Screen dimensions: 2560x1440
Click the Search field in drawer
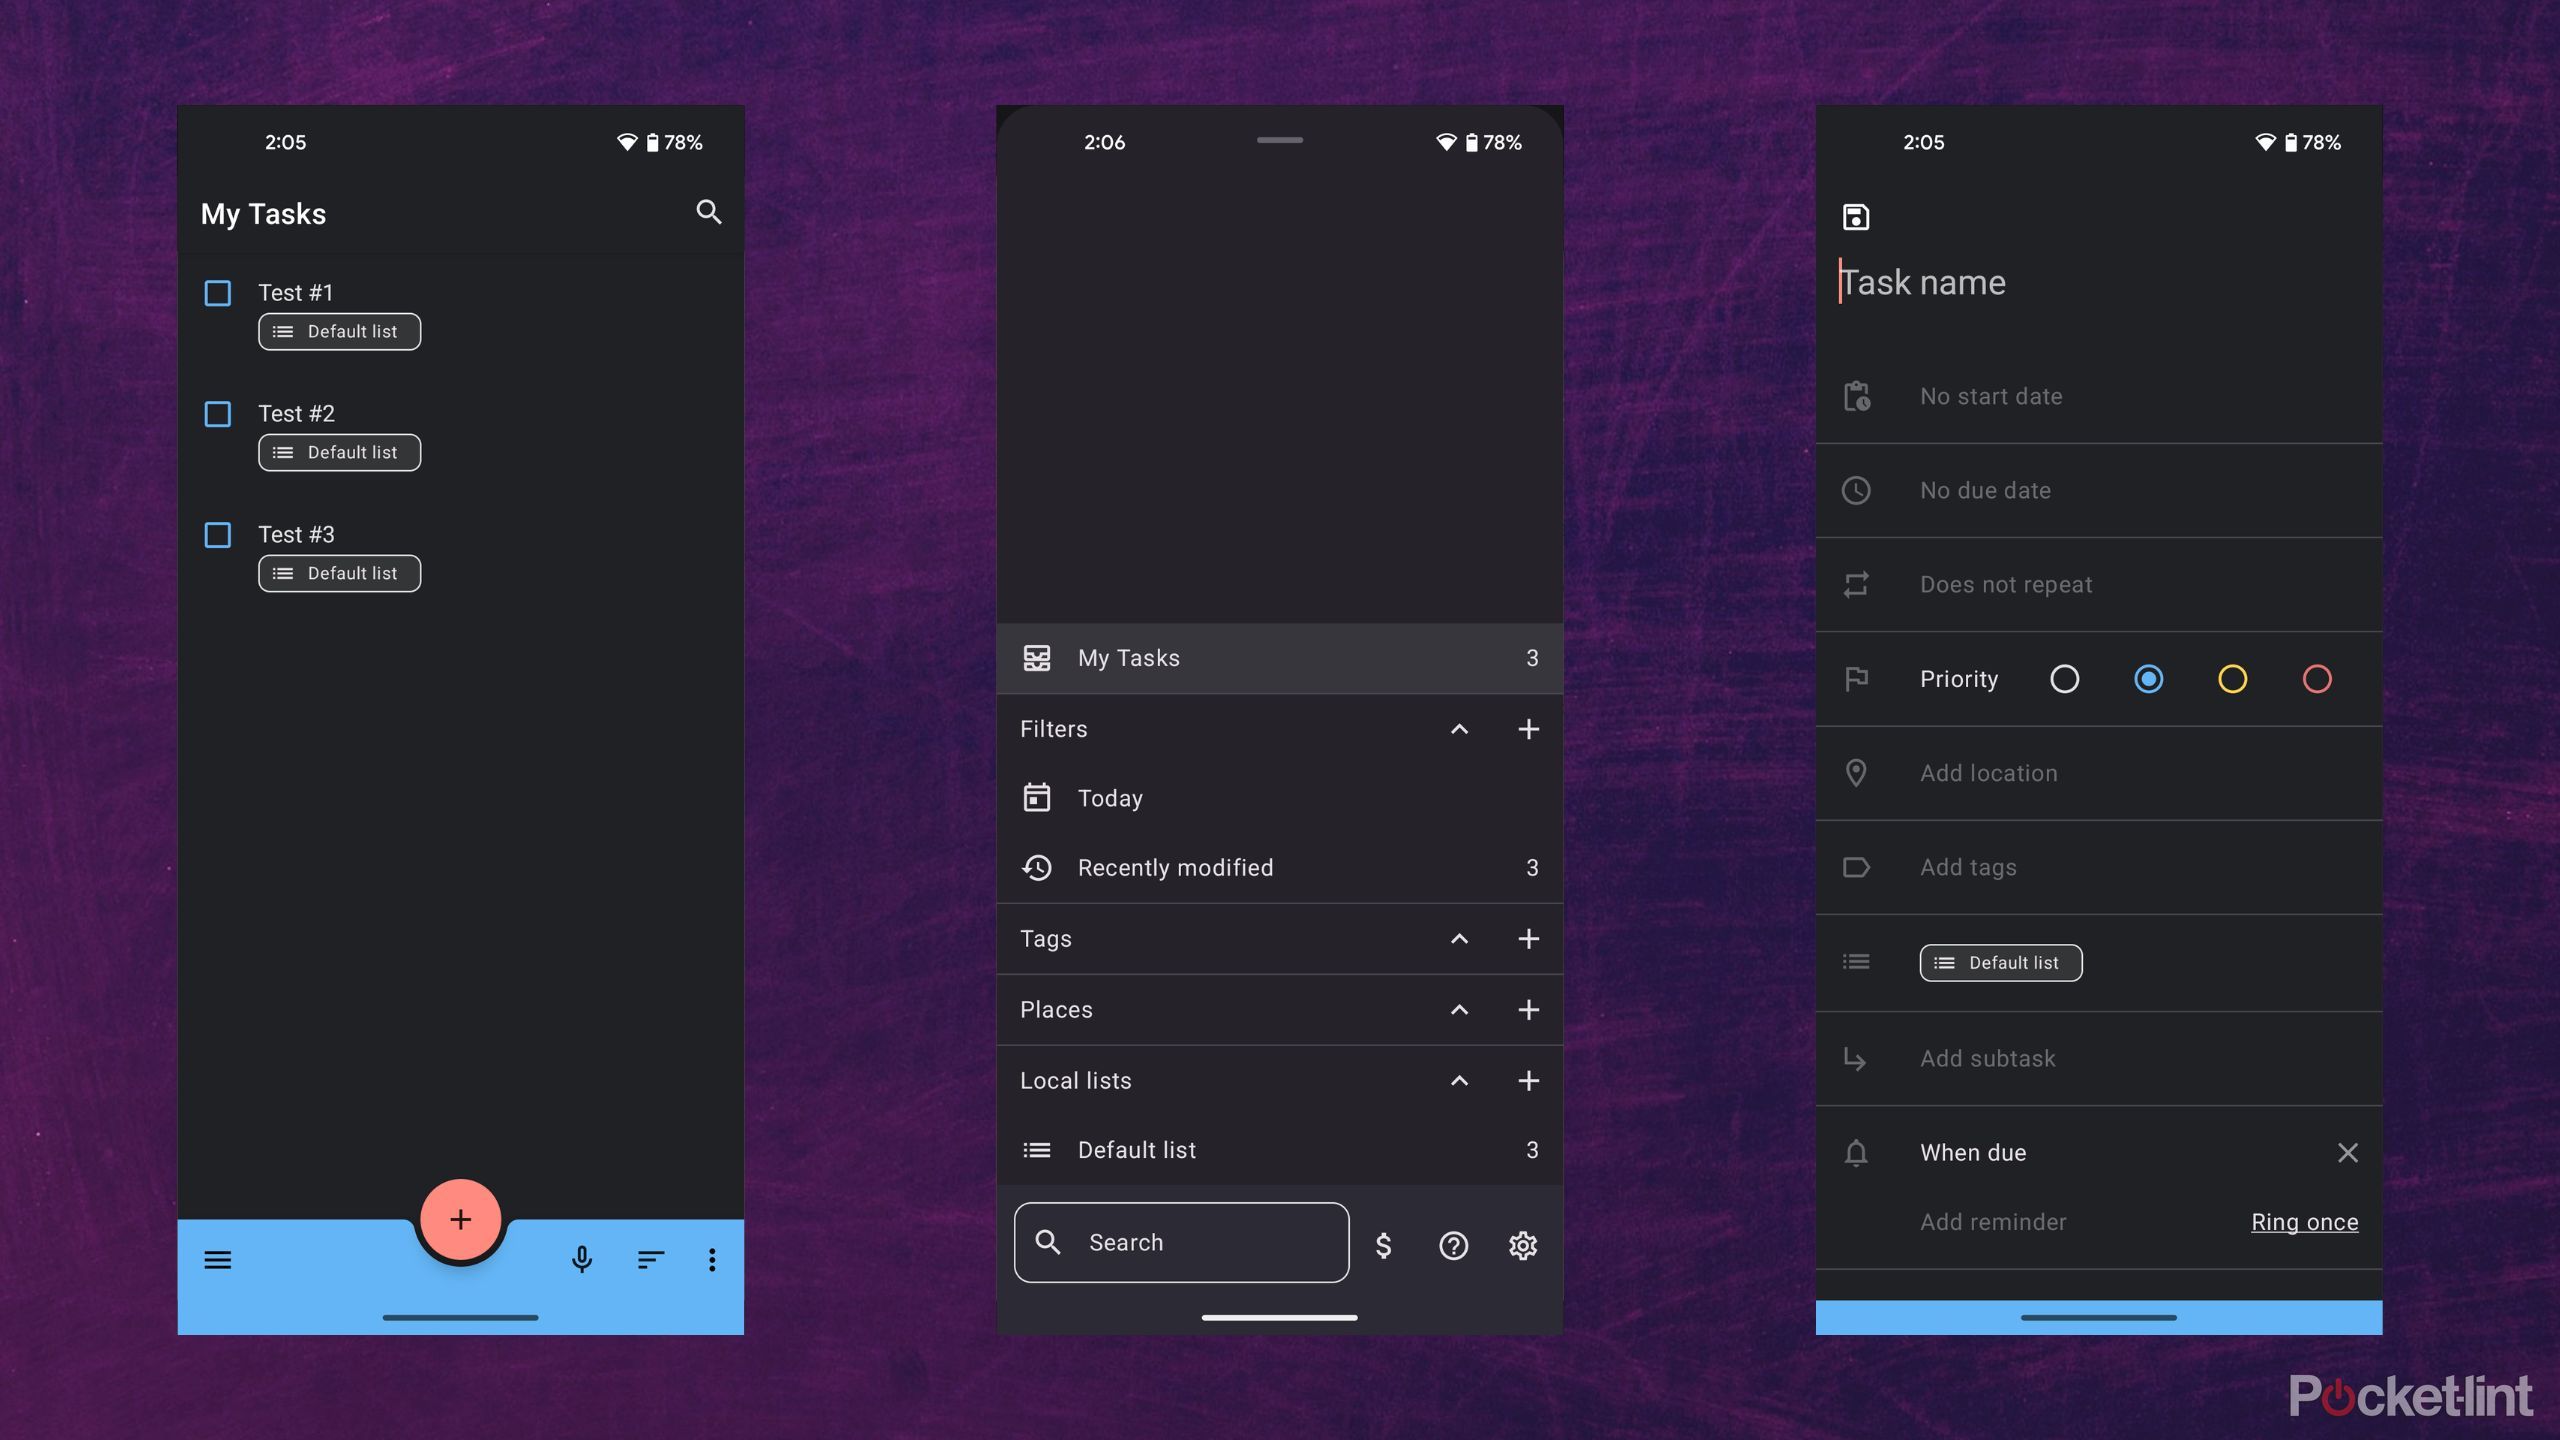coord(1180,1242)
